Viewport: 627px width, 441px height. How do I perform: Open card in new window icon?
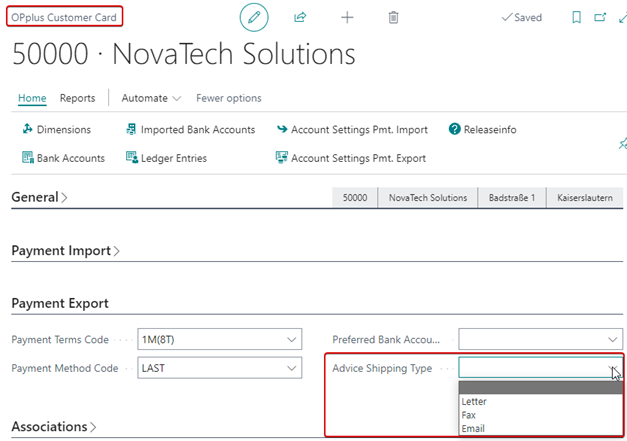pos(601,18)
